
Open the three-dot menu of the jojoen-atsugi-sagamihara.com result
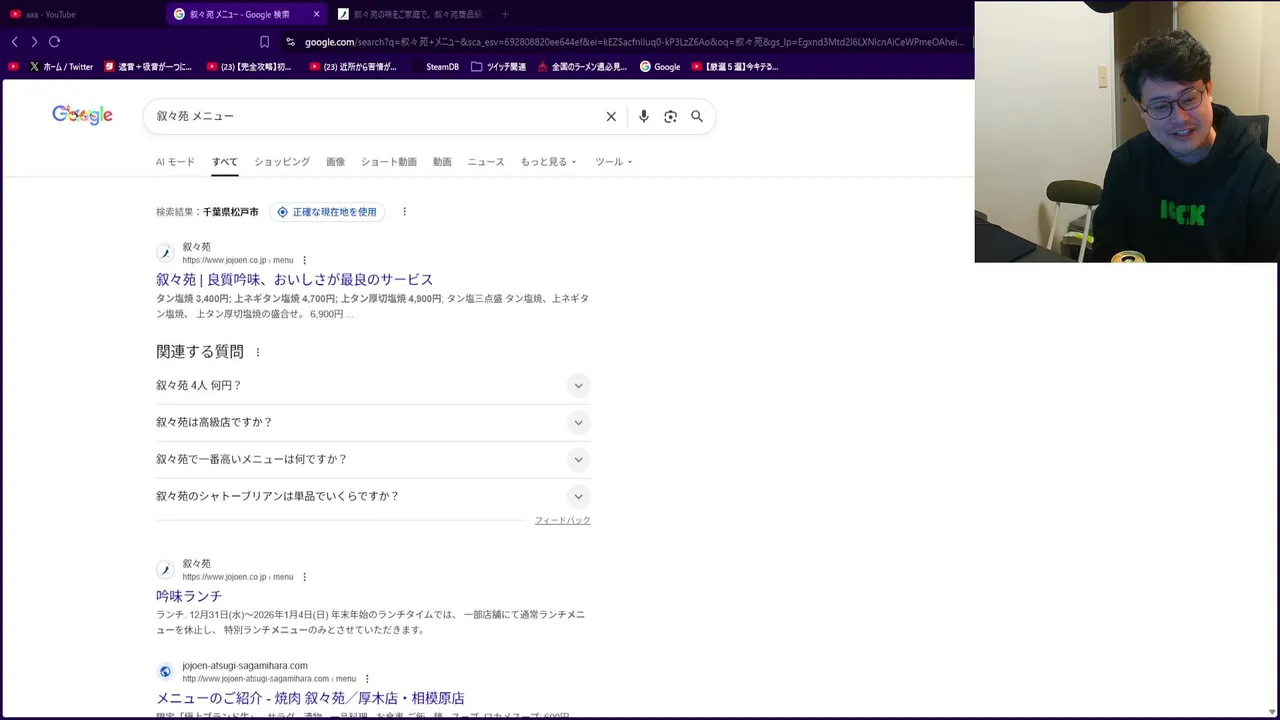point(367,679)
